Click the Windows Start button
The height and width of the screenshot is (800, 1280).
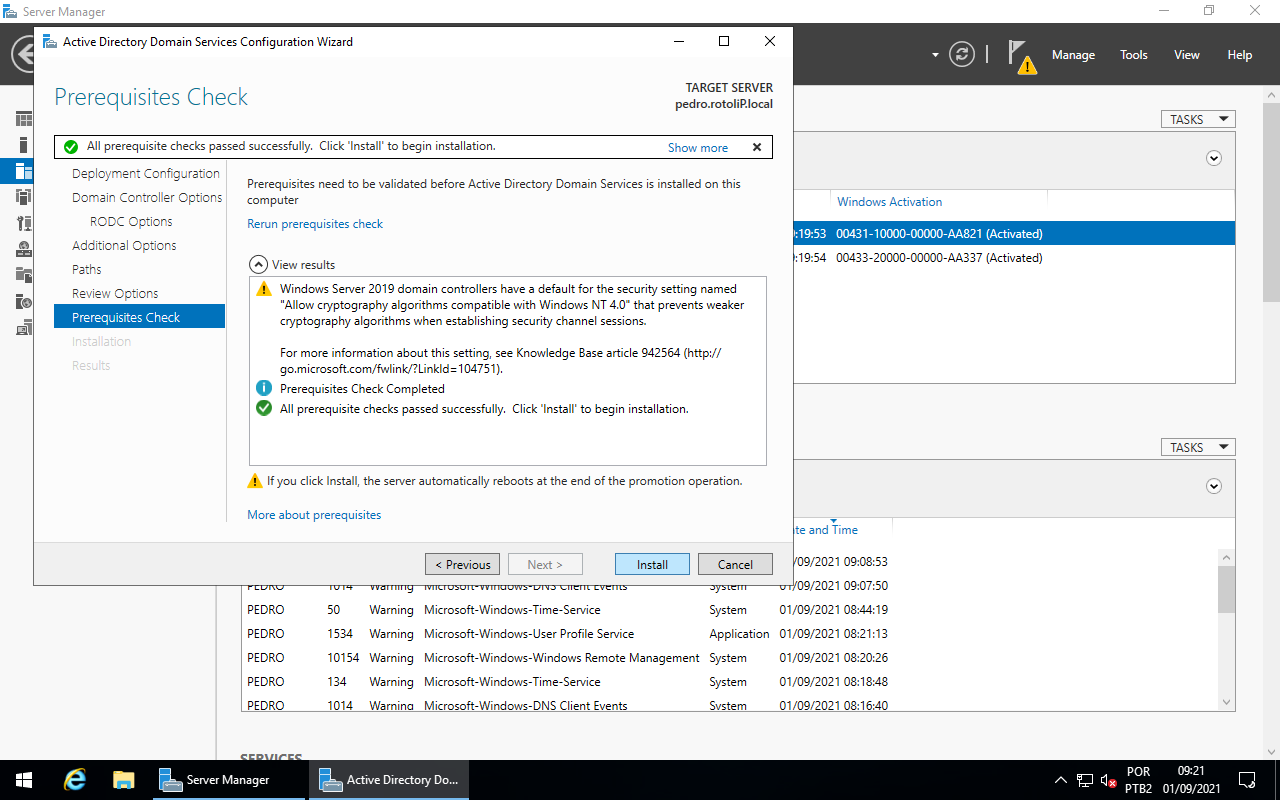(x=22, y=779)
